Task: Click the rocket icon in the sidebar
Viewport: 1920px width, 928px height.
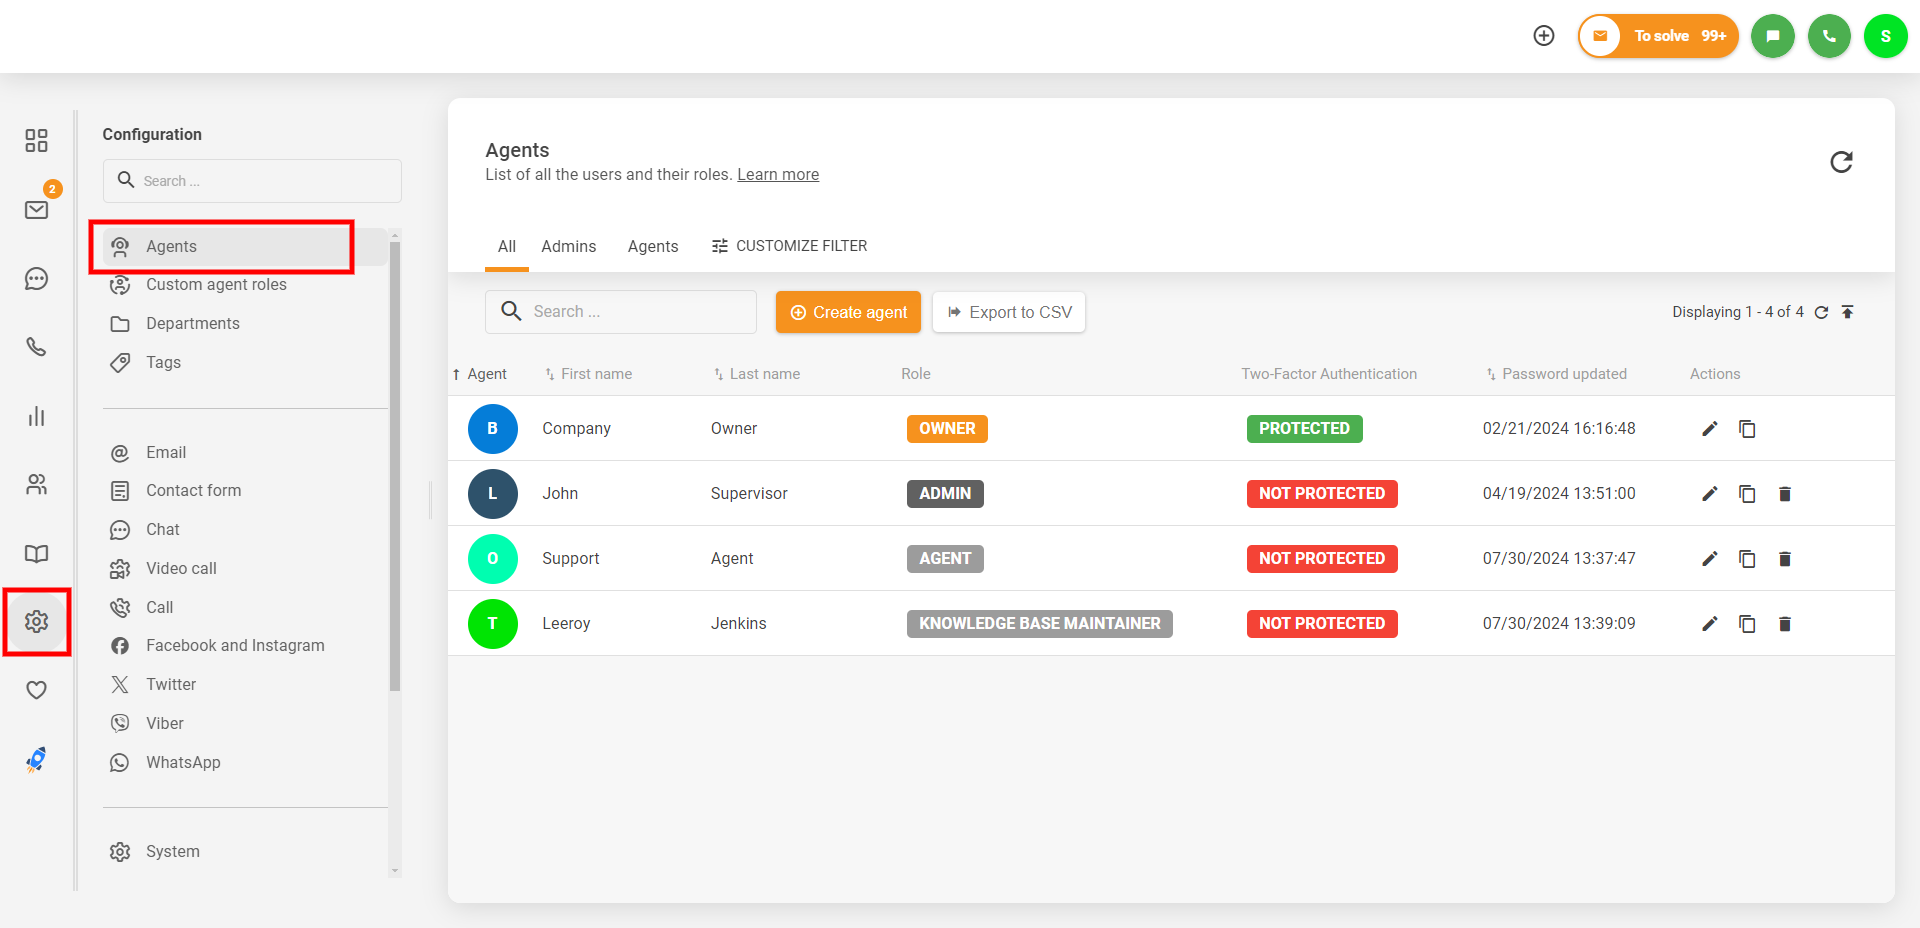Action: pyautogui.click(x=36, y=760)
